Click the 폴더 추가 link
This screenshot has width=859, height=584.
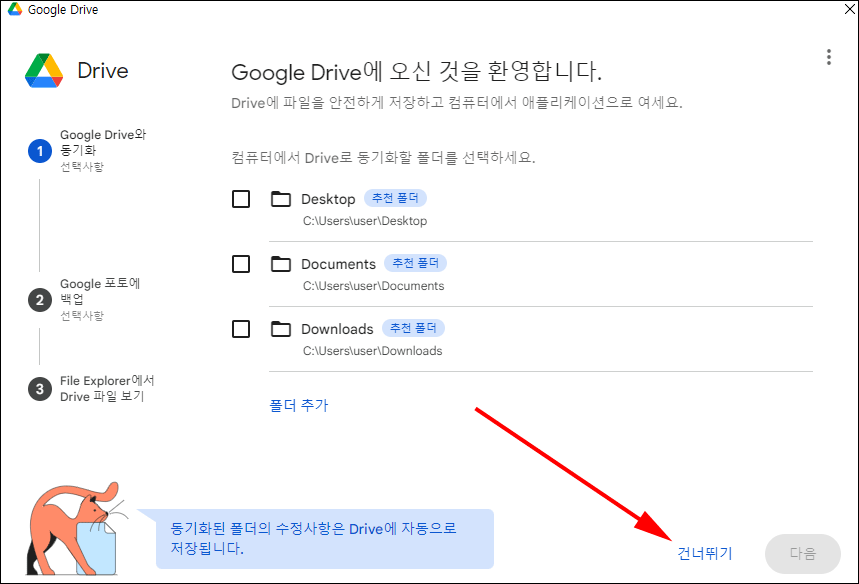pyautogui.click(x=299, y=405)
